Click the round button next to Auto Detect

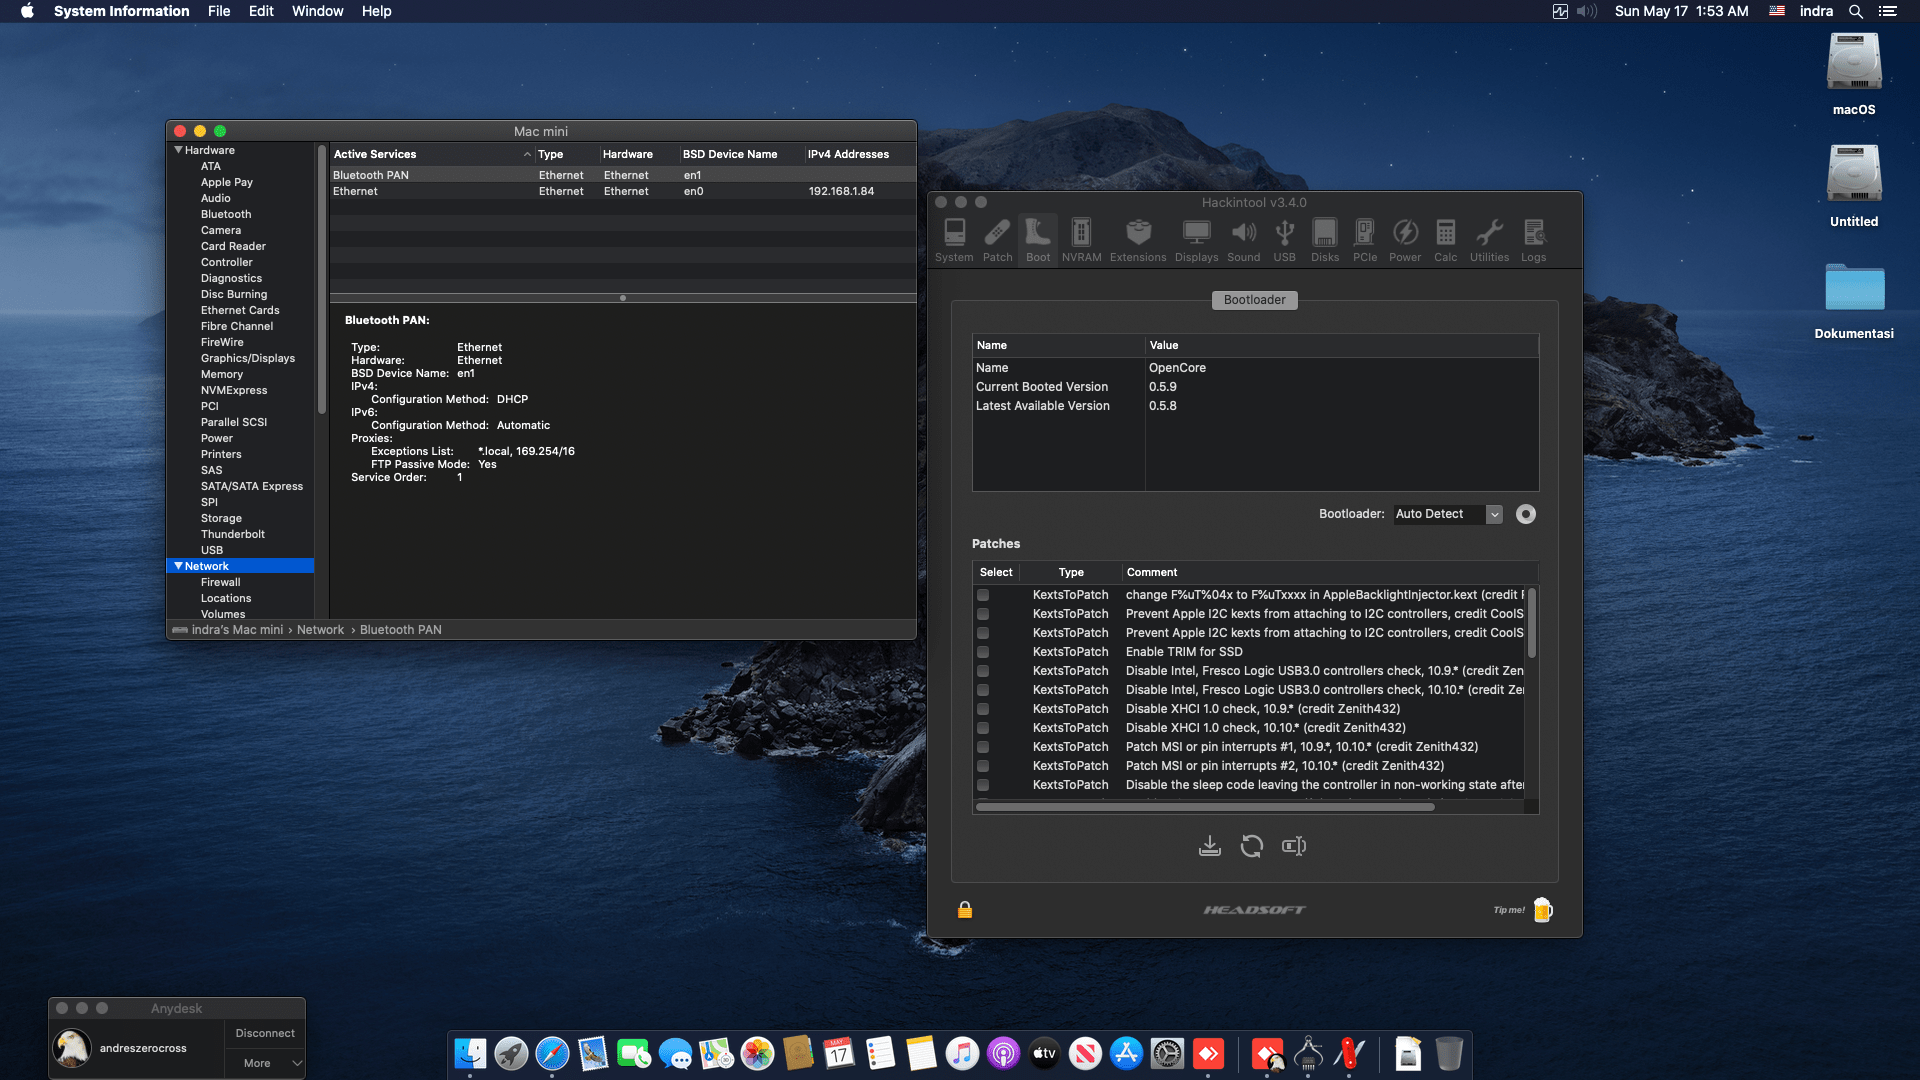coord(1526,514)
